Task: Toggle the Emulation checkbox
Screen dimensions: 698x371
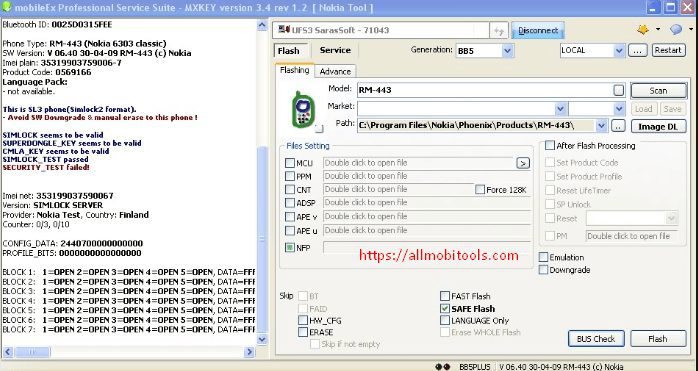Action: pyautogui.click(x=543, y=257)
